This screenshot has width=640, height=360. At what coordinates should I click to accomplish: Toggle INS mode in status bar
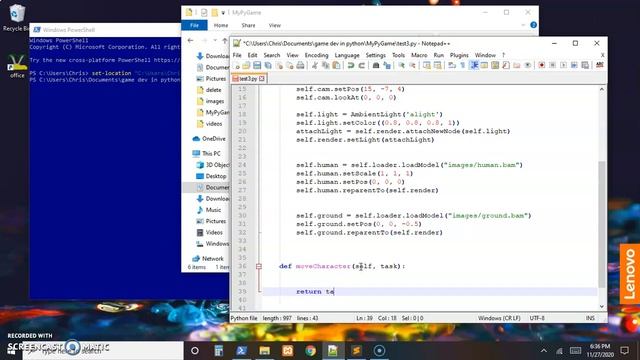coord(590,318)
